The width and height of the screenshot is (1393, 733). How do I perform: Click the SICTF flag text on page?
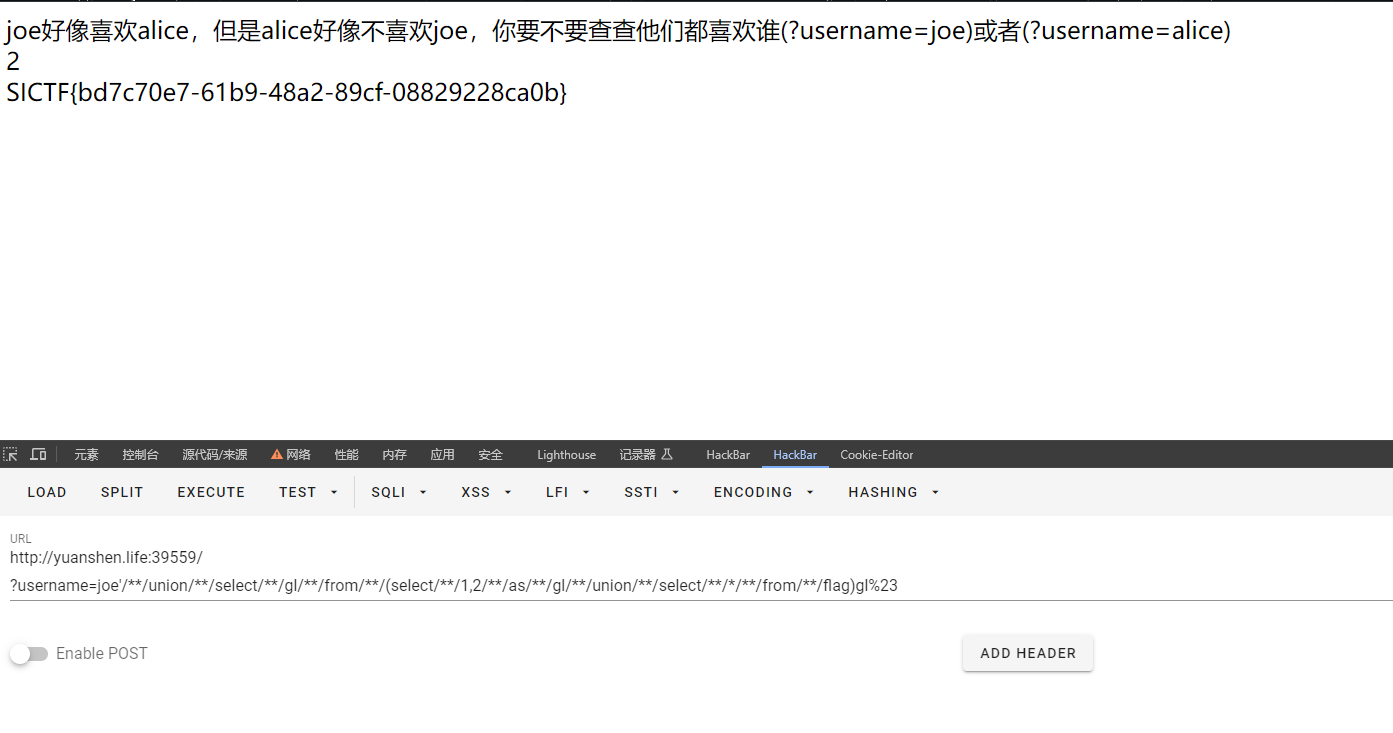tap(287, 92)
